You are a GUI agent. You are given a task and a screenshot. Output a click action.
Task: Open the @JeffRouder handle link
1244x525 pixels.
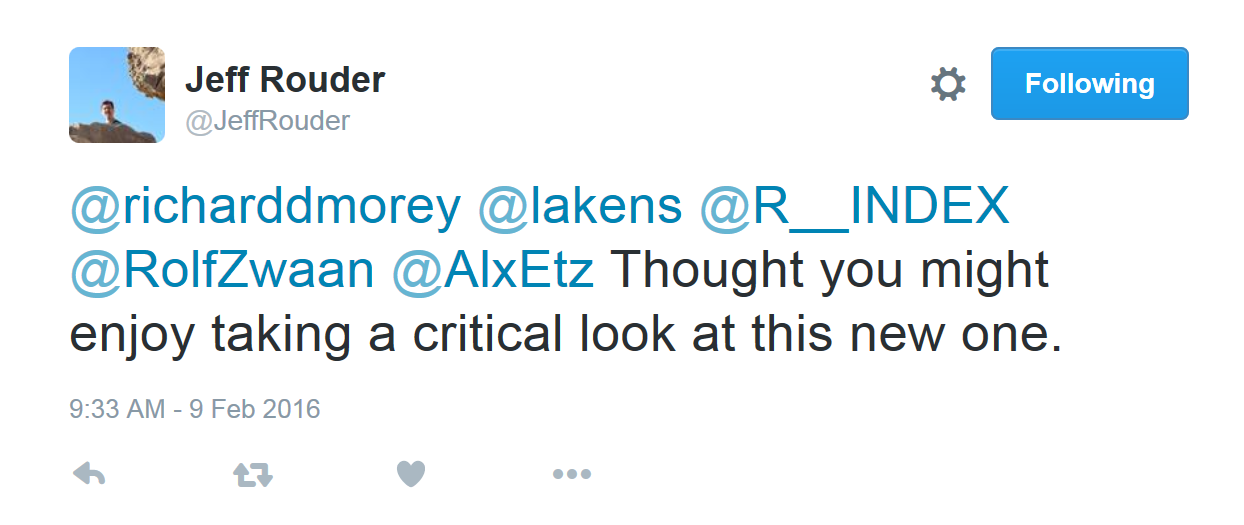[x=267, y=121]
